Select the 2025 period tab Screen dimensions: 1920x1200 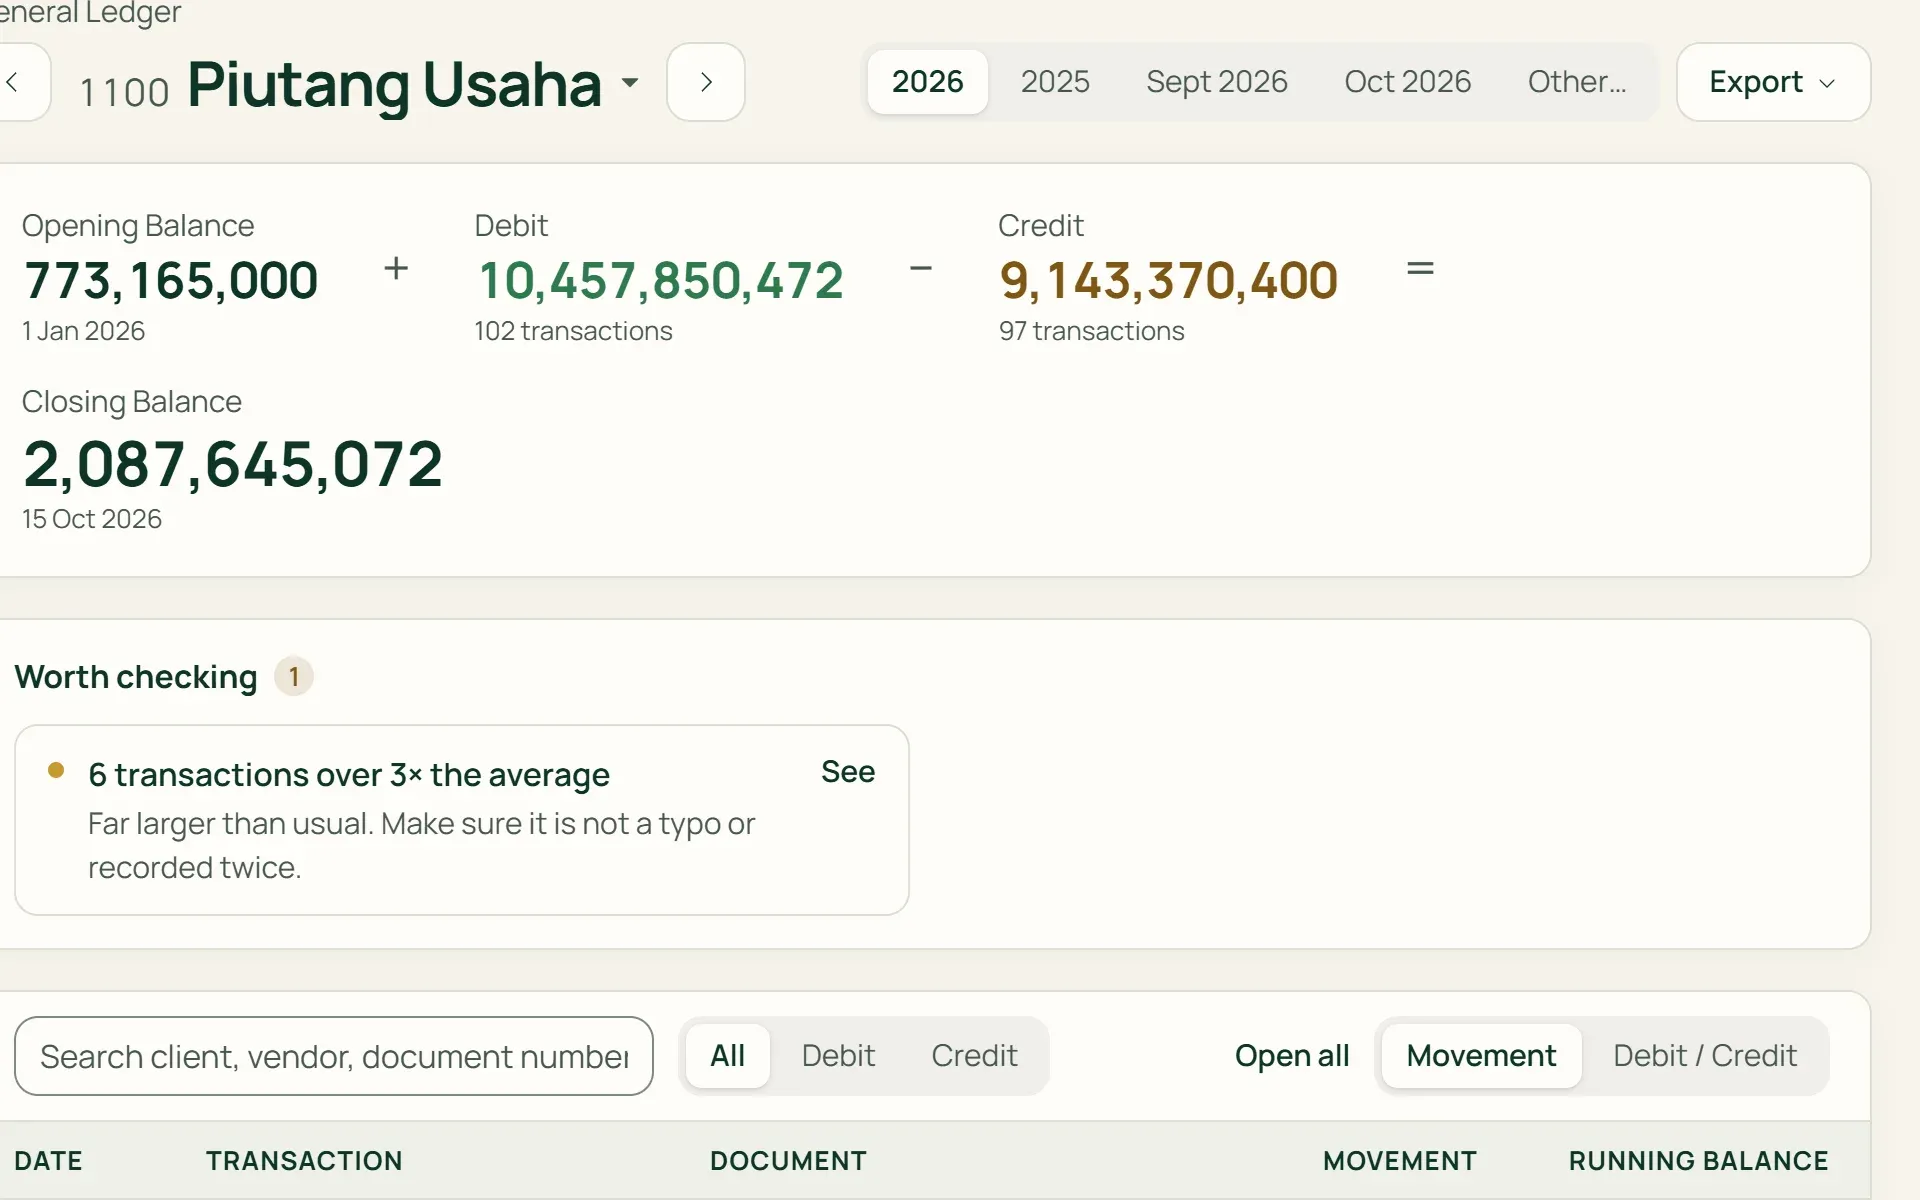[1055, 82]
